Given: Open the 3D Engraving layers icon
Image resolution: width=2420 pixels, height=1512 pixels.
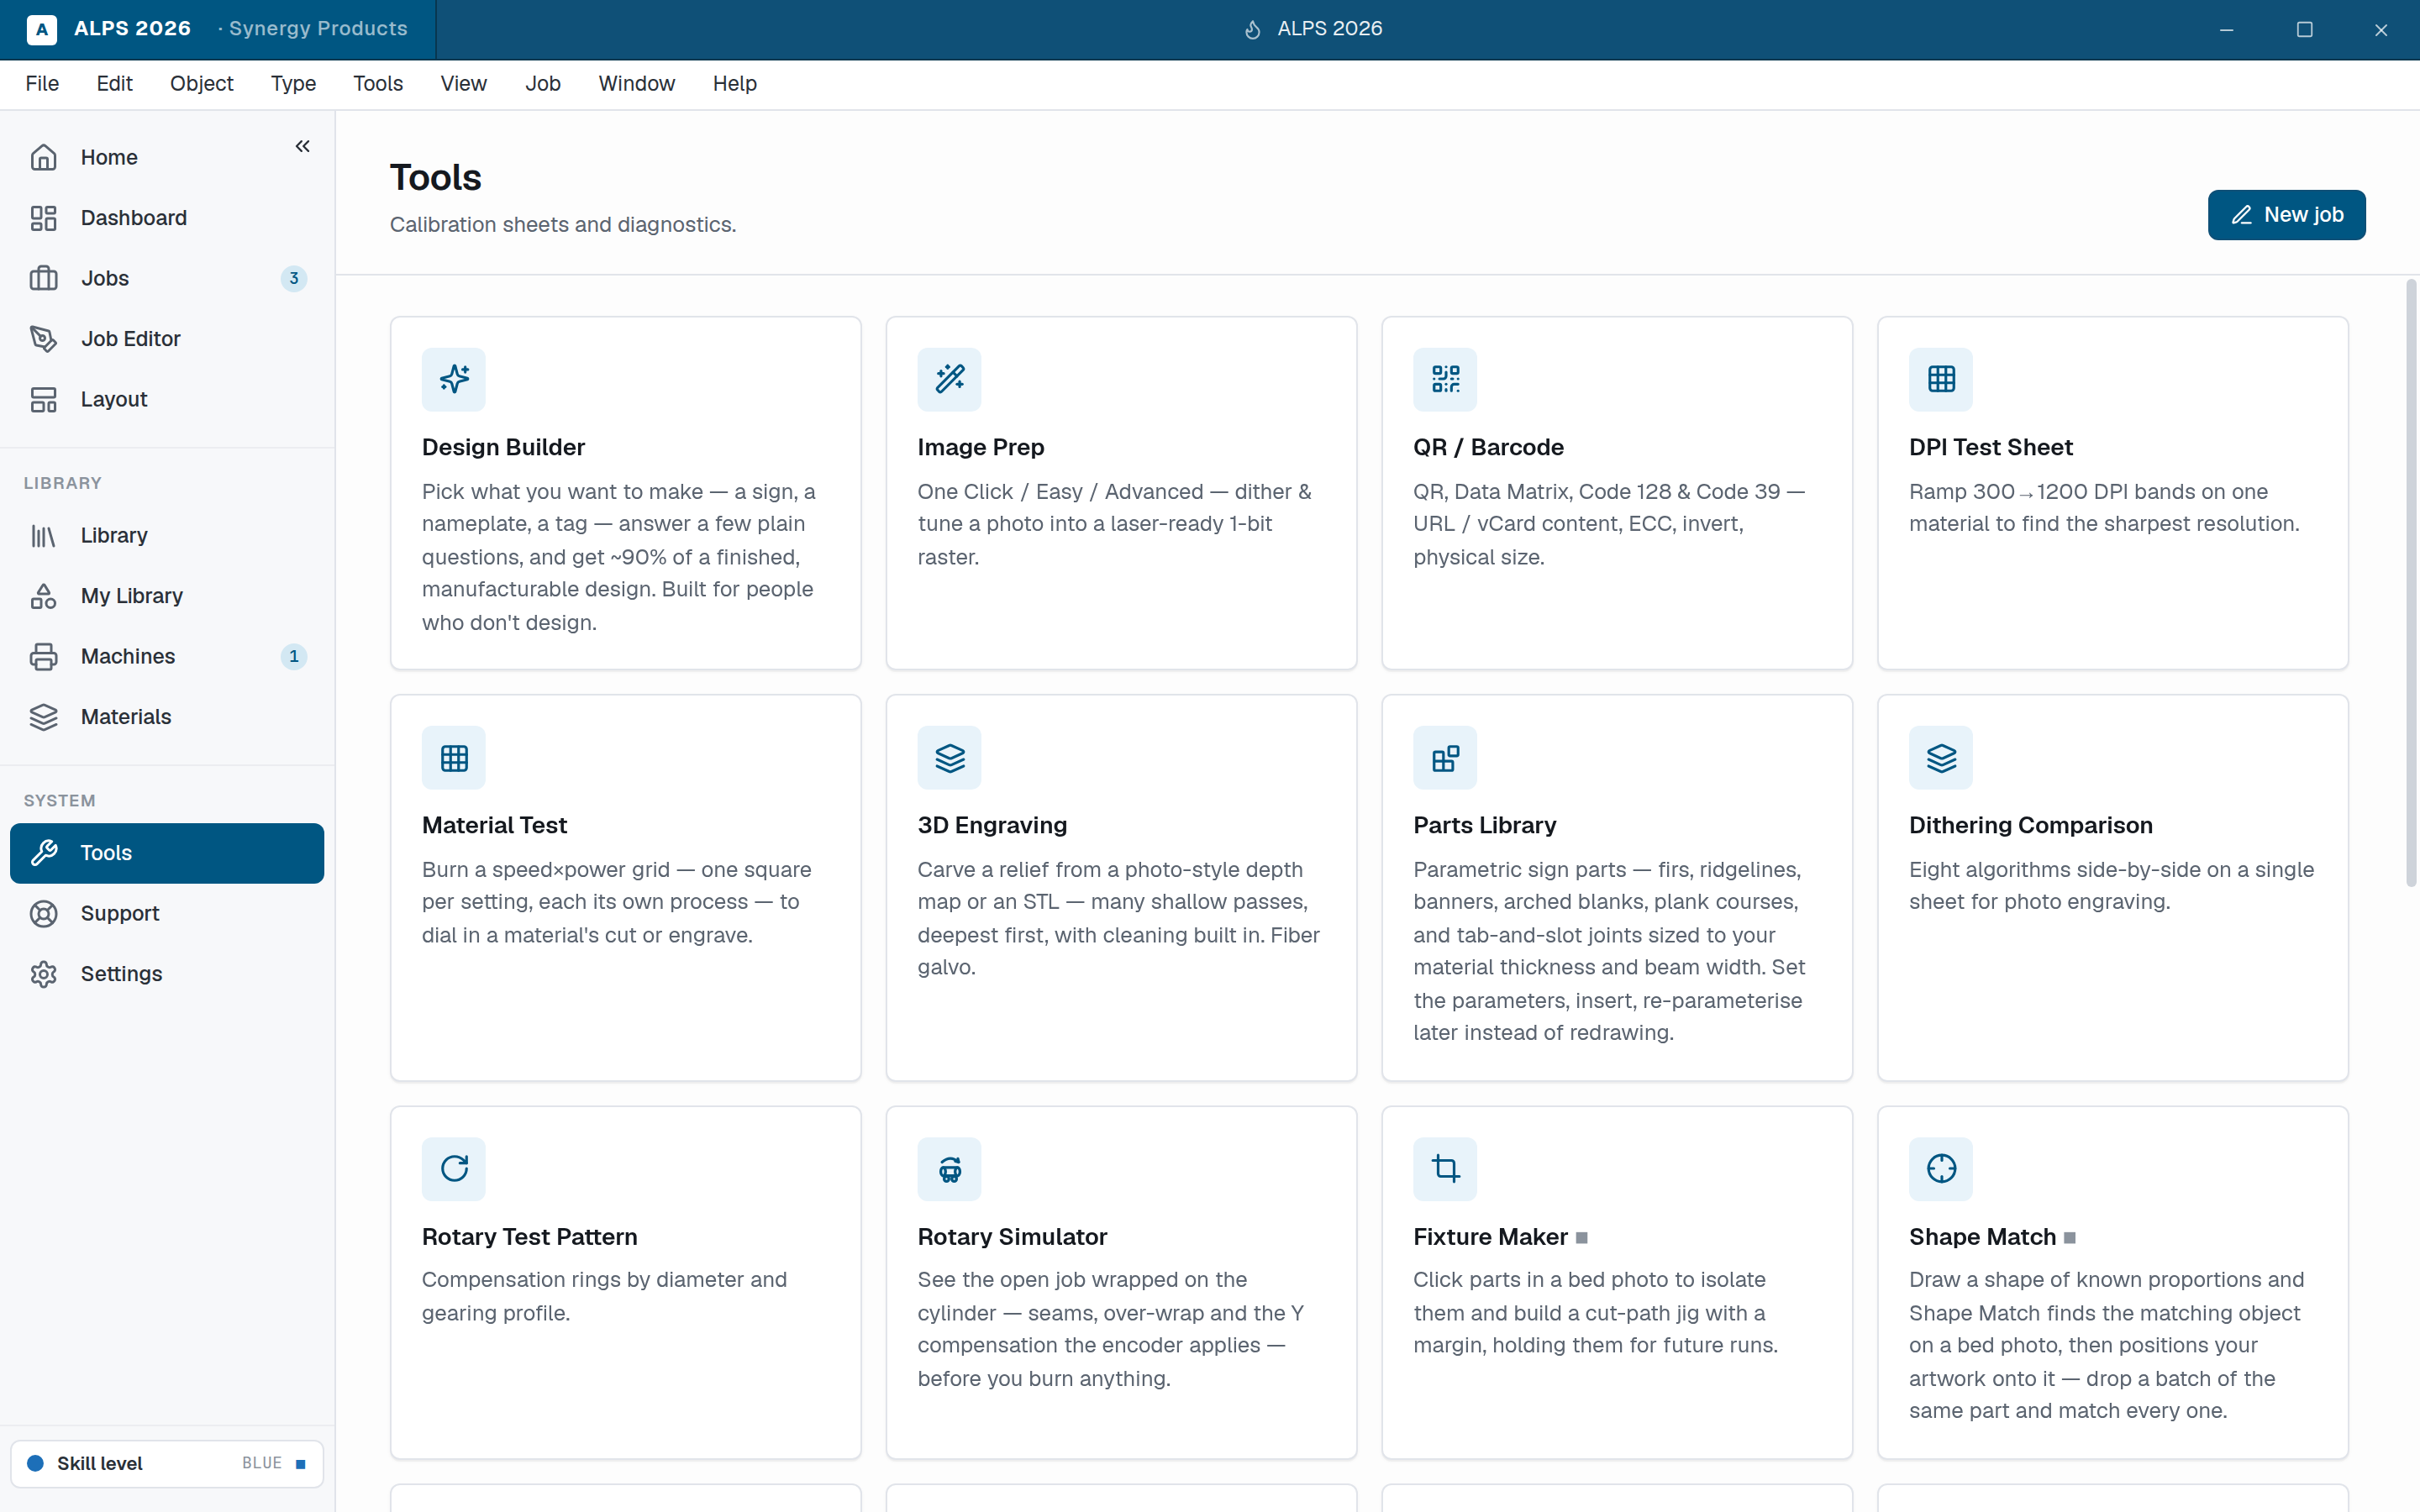Looking at the screenshot, I should coord(949,758).
